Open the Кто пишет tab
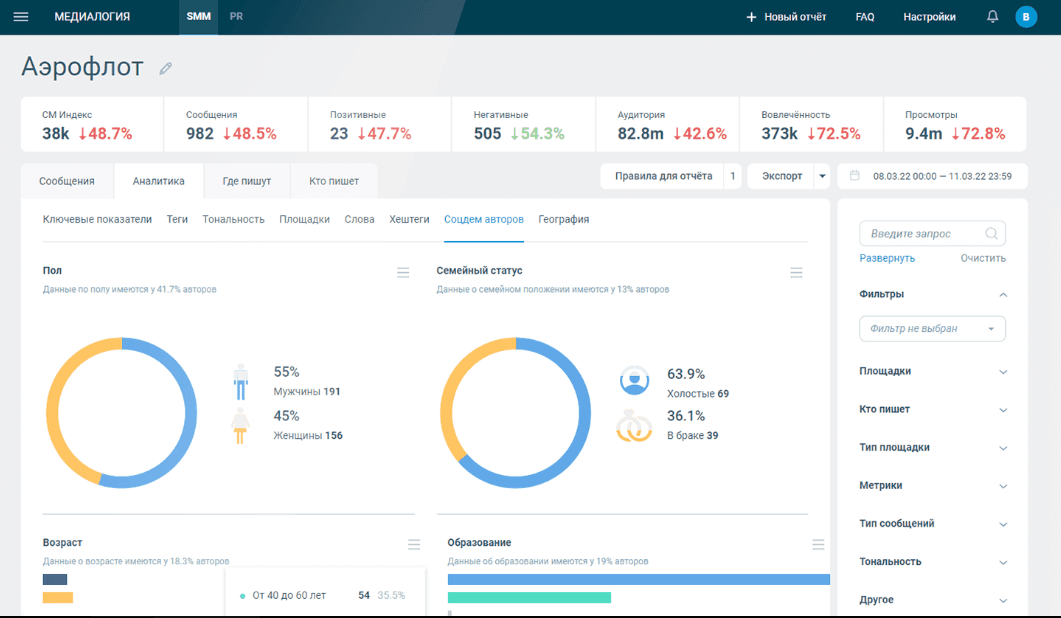Image resolution: width=1061 pixels, height=618 pixels. (334, 181)
